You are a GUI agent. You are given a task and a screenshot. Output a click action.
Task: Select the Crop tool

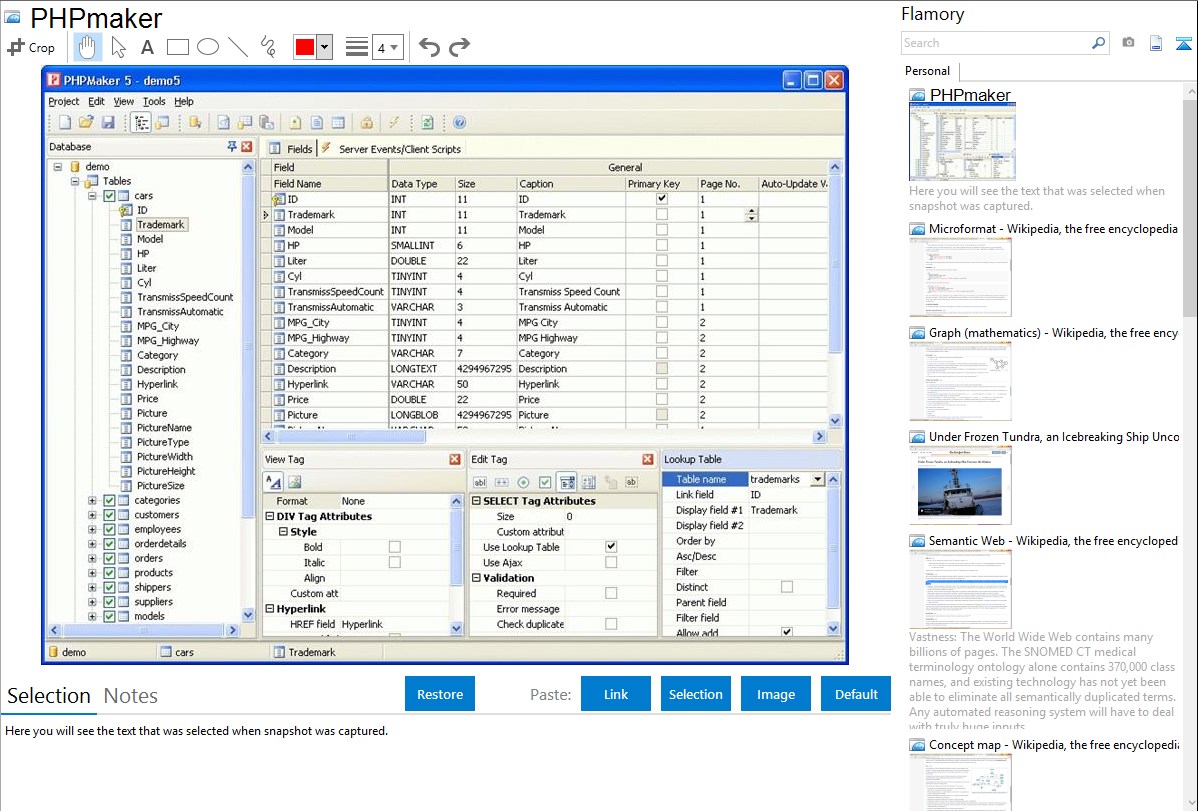click(x=31, y=47)
